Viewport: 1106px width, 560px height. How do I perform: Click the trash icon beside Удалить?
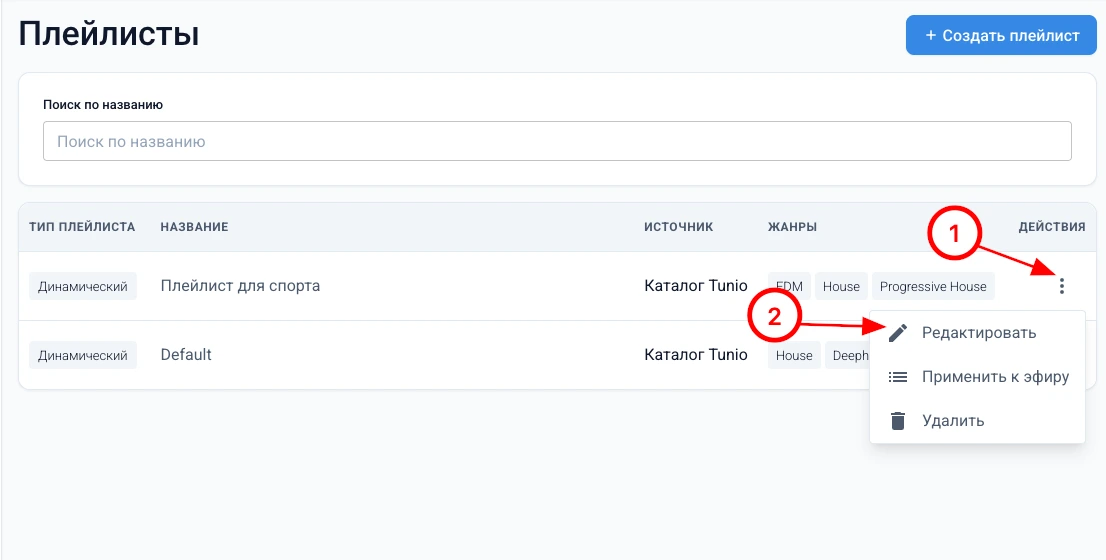[898, 421]
